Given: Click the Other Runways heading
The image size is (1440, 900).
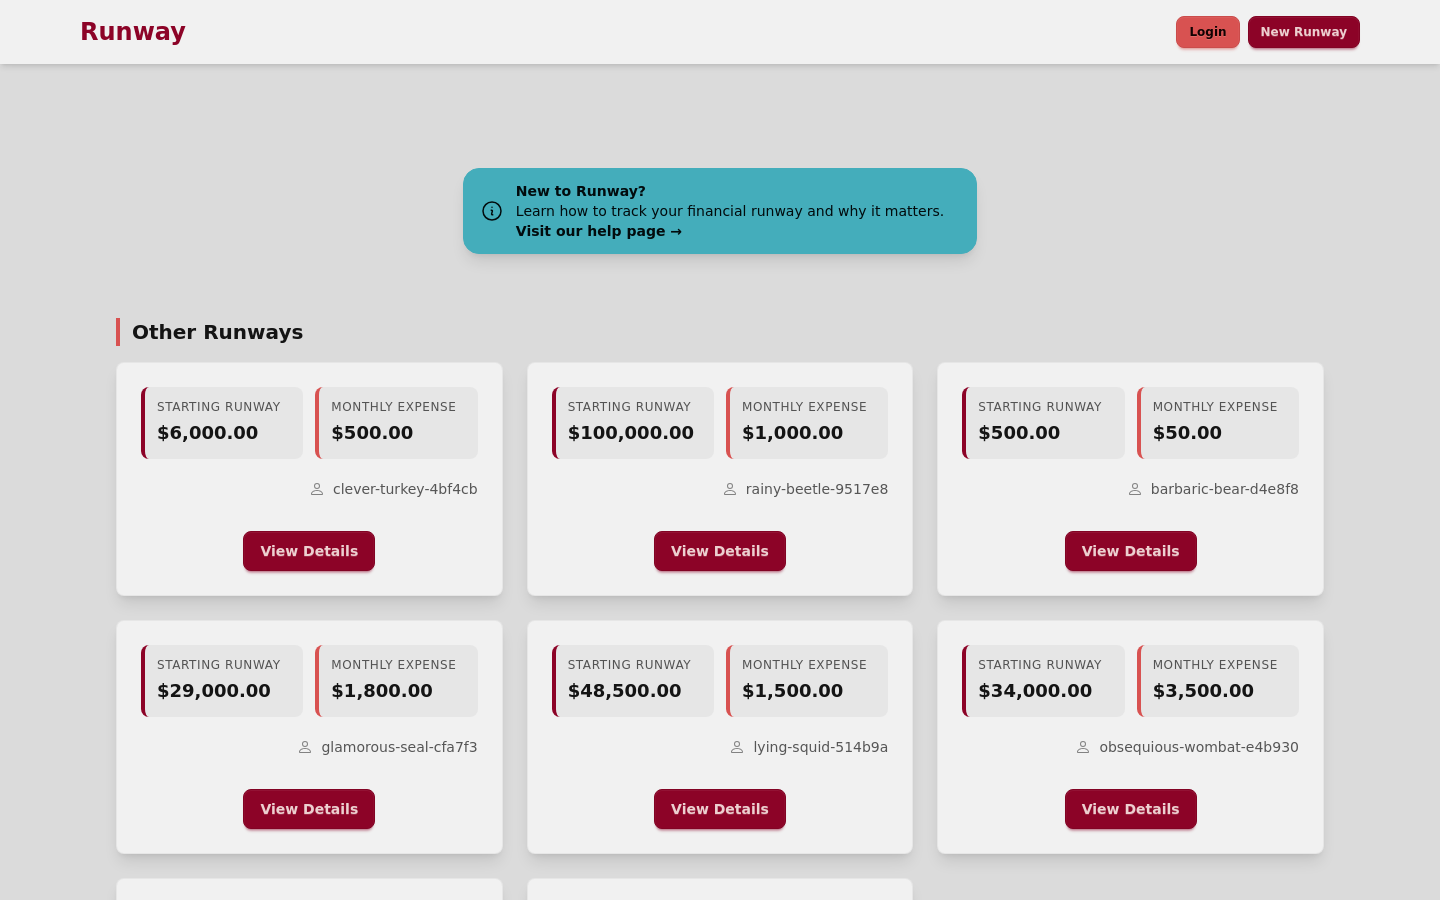Looking at the screenshot, I should (217, 332).
